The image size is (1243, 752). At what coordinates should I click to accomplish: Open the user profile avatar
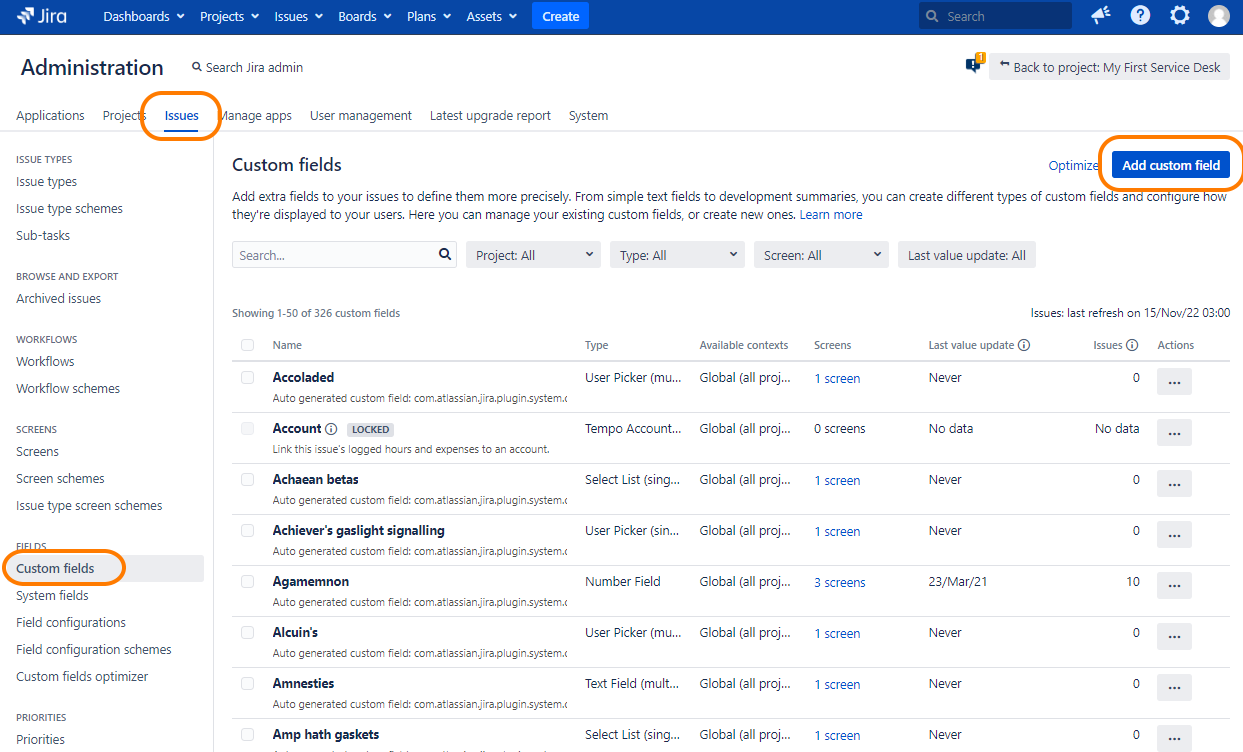click(1218, 16)
